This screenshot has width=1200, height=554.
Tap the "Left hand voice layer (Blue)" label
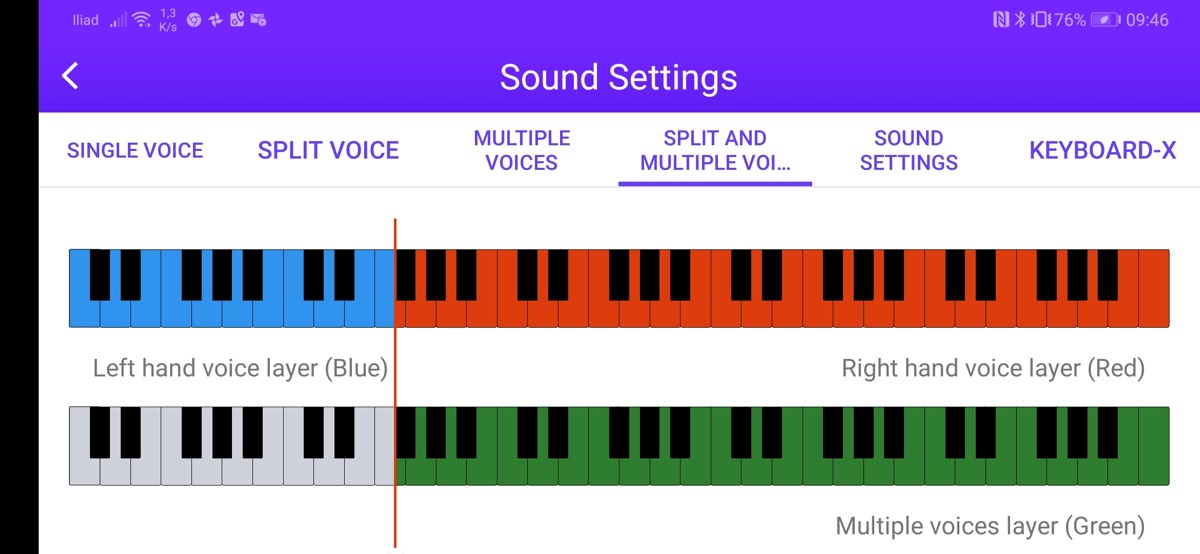click(x=240, y=368)
